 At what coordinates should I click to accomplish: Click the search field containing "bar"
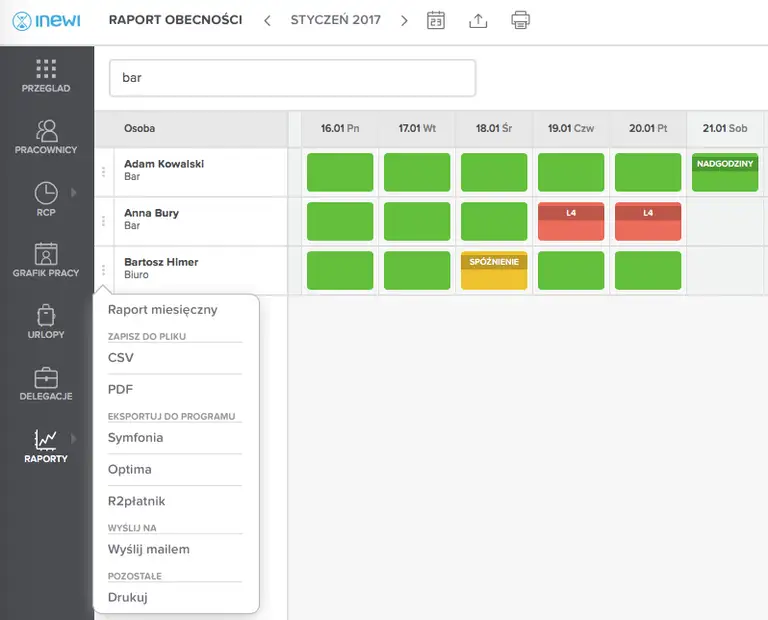(292, 78)
